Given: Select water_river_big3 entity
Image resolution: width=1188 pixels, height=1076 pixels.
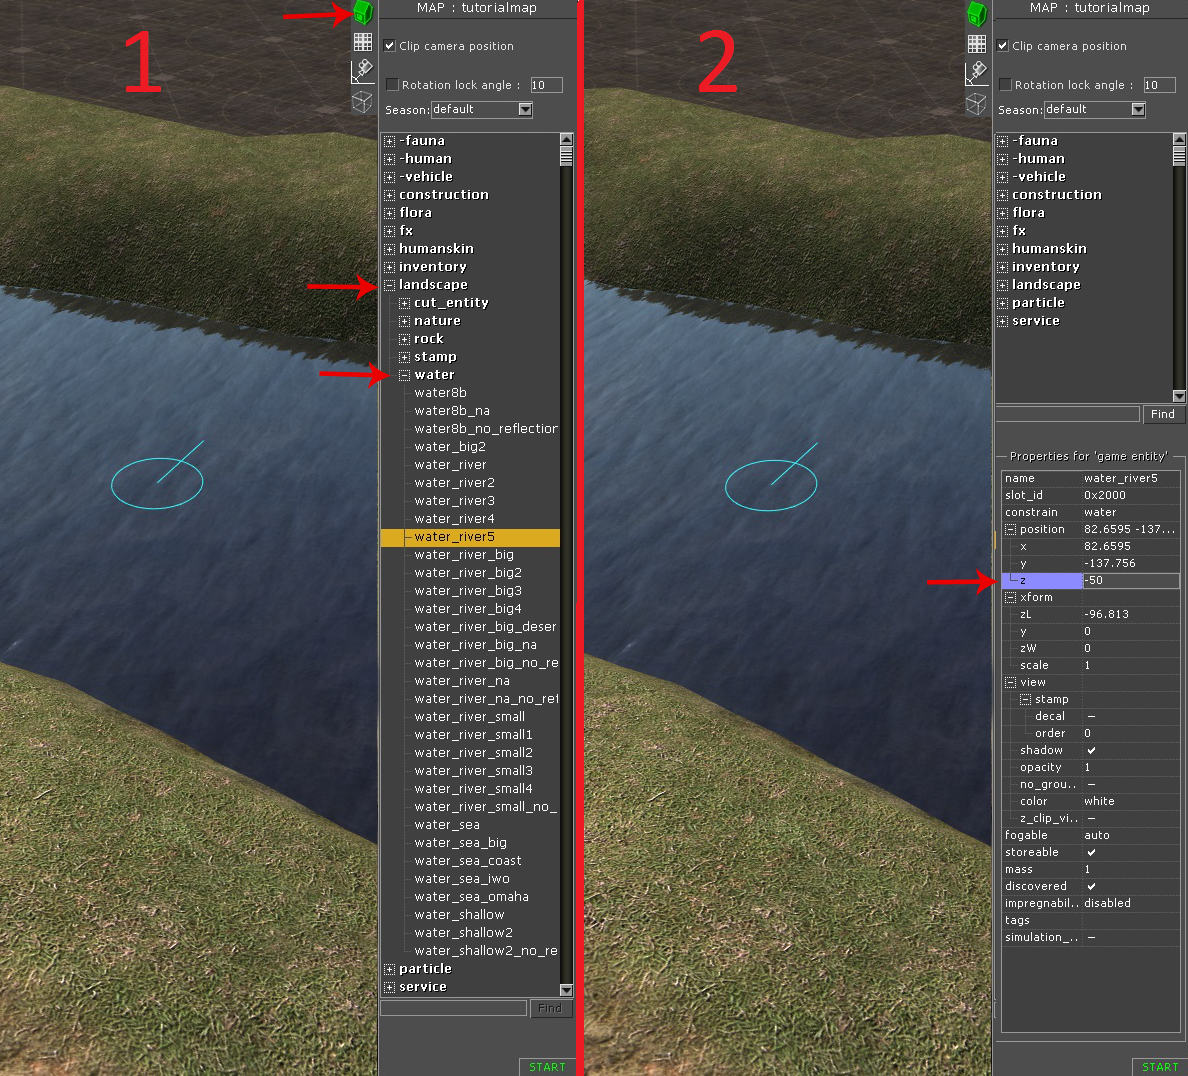Looking at the screenshot, I should [x=467, y=591].
